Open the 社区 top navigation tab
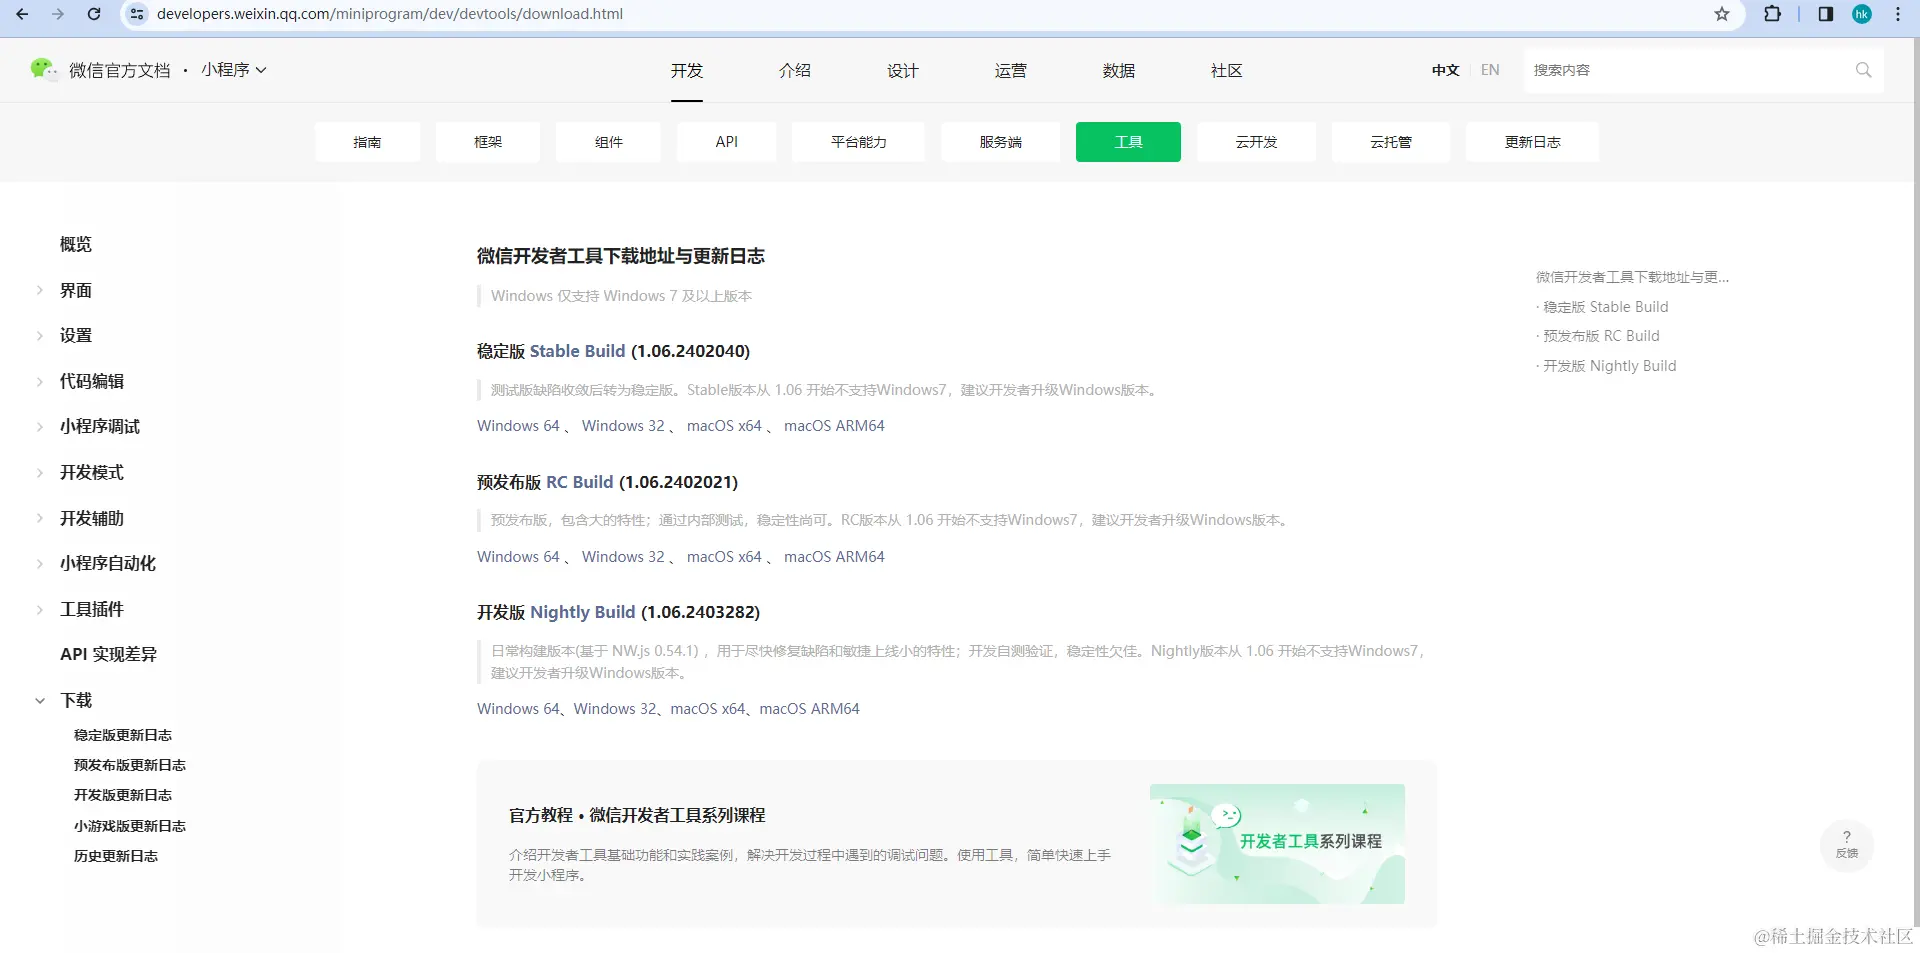Image resolution: width=1920 pixels, height=953 pixels. tap(1227, 70)
